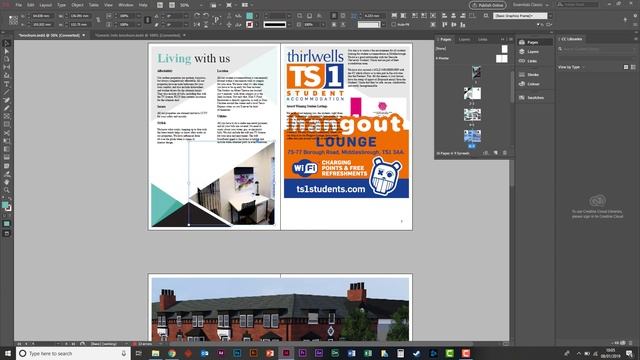Image resolution: width=640 pixels, height=360 pixels.
Task: Toggle the Auto-Fit checkbox
Action: tap(393, 24)
